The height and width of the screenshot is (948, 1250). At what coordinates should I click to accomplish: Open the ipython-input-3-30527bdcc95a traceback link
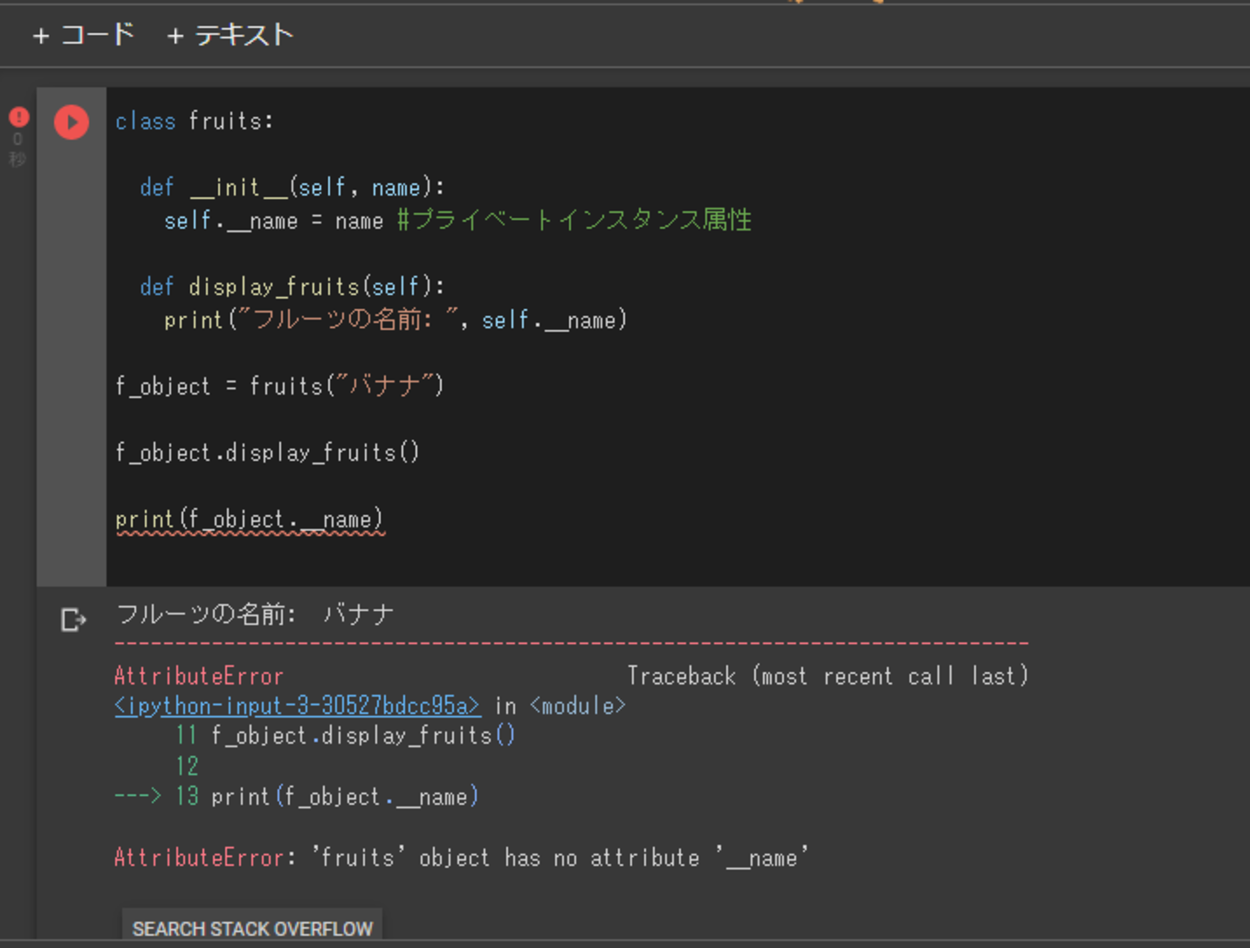click(x=297, y=706)
